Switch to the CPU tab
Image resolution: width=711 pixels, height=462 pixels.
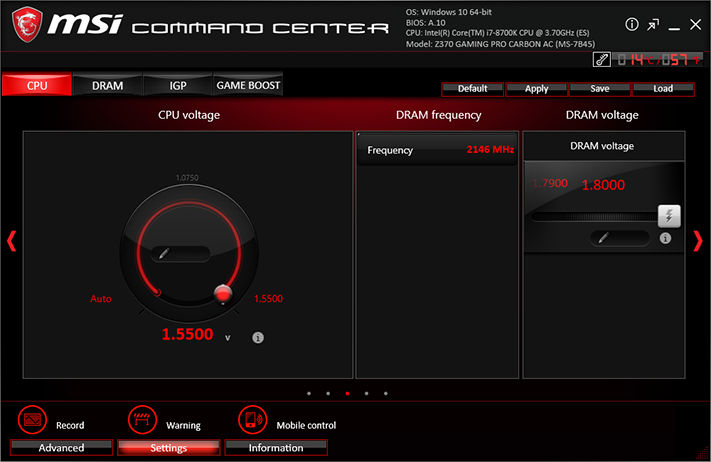(37, 85)
